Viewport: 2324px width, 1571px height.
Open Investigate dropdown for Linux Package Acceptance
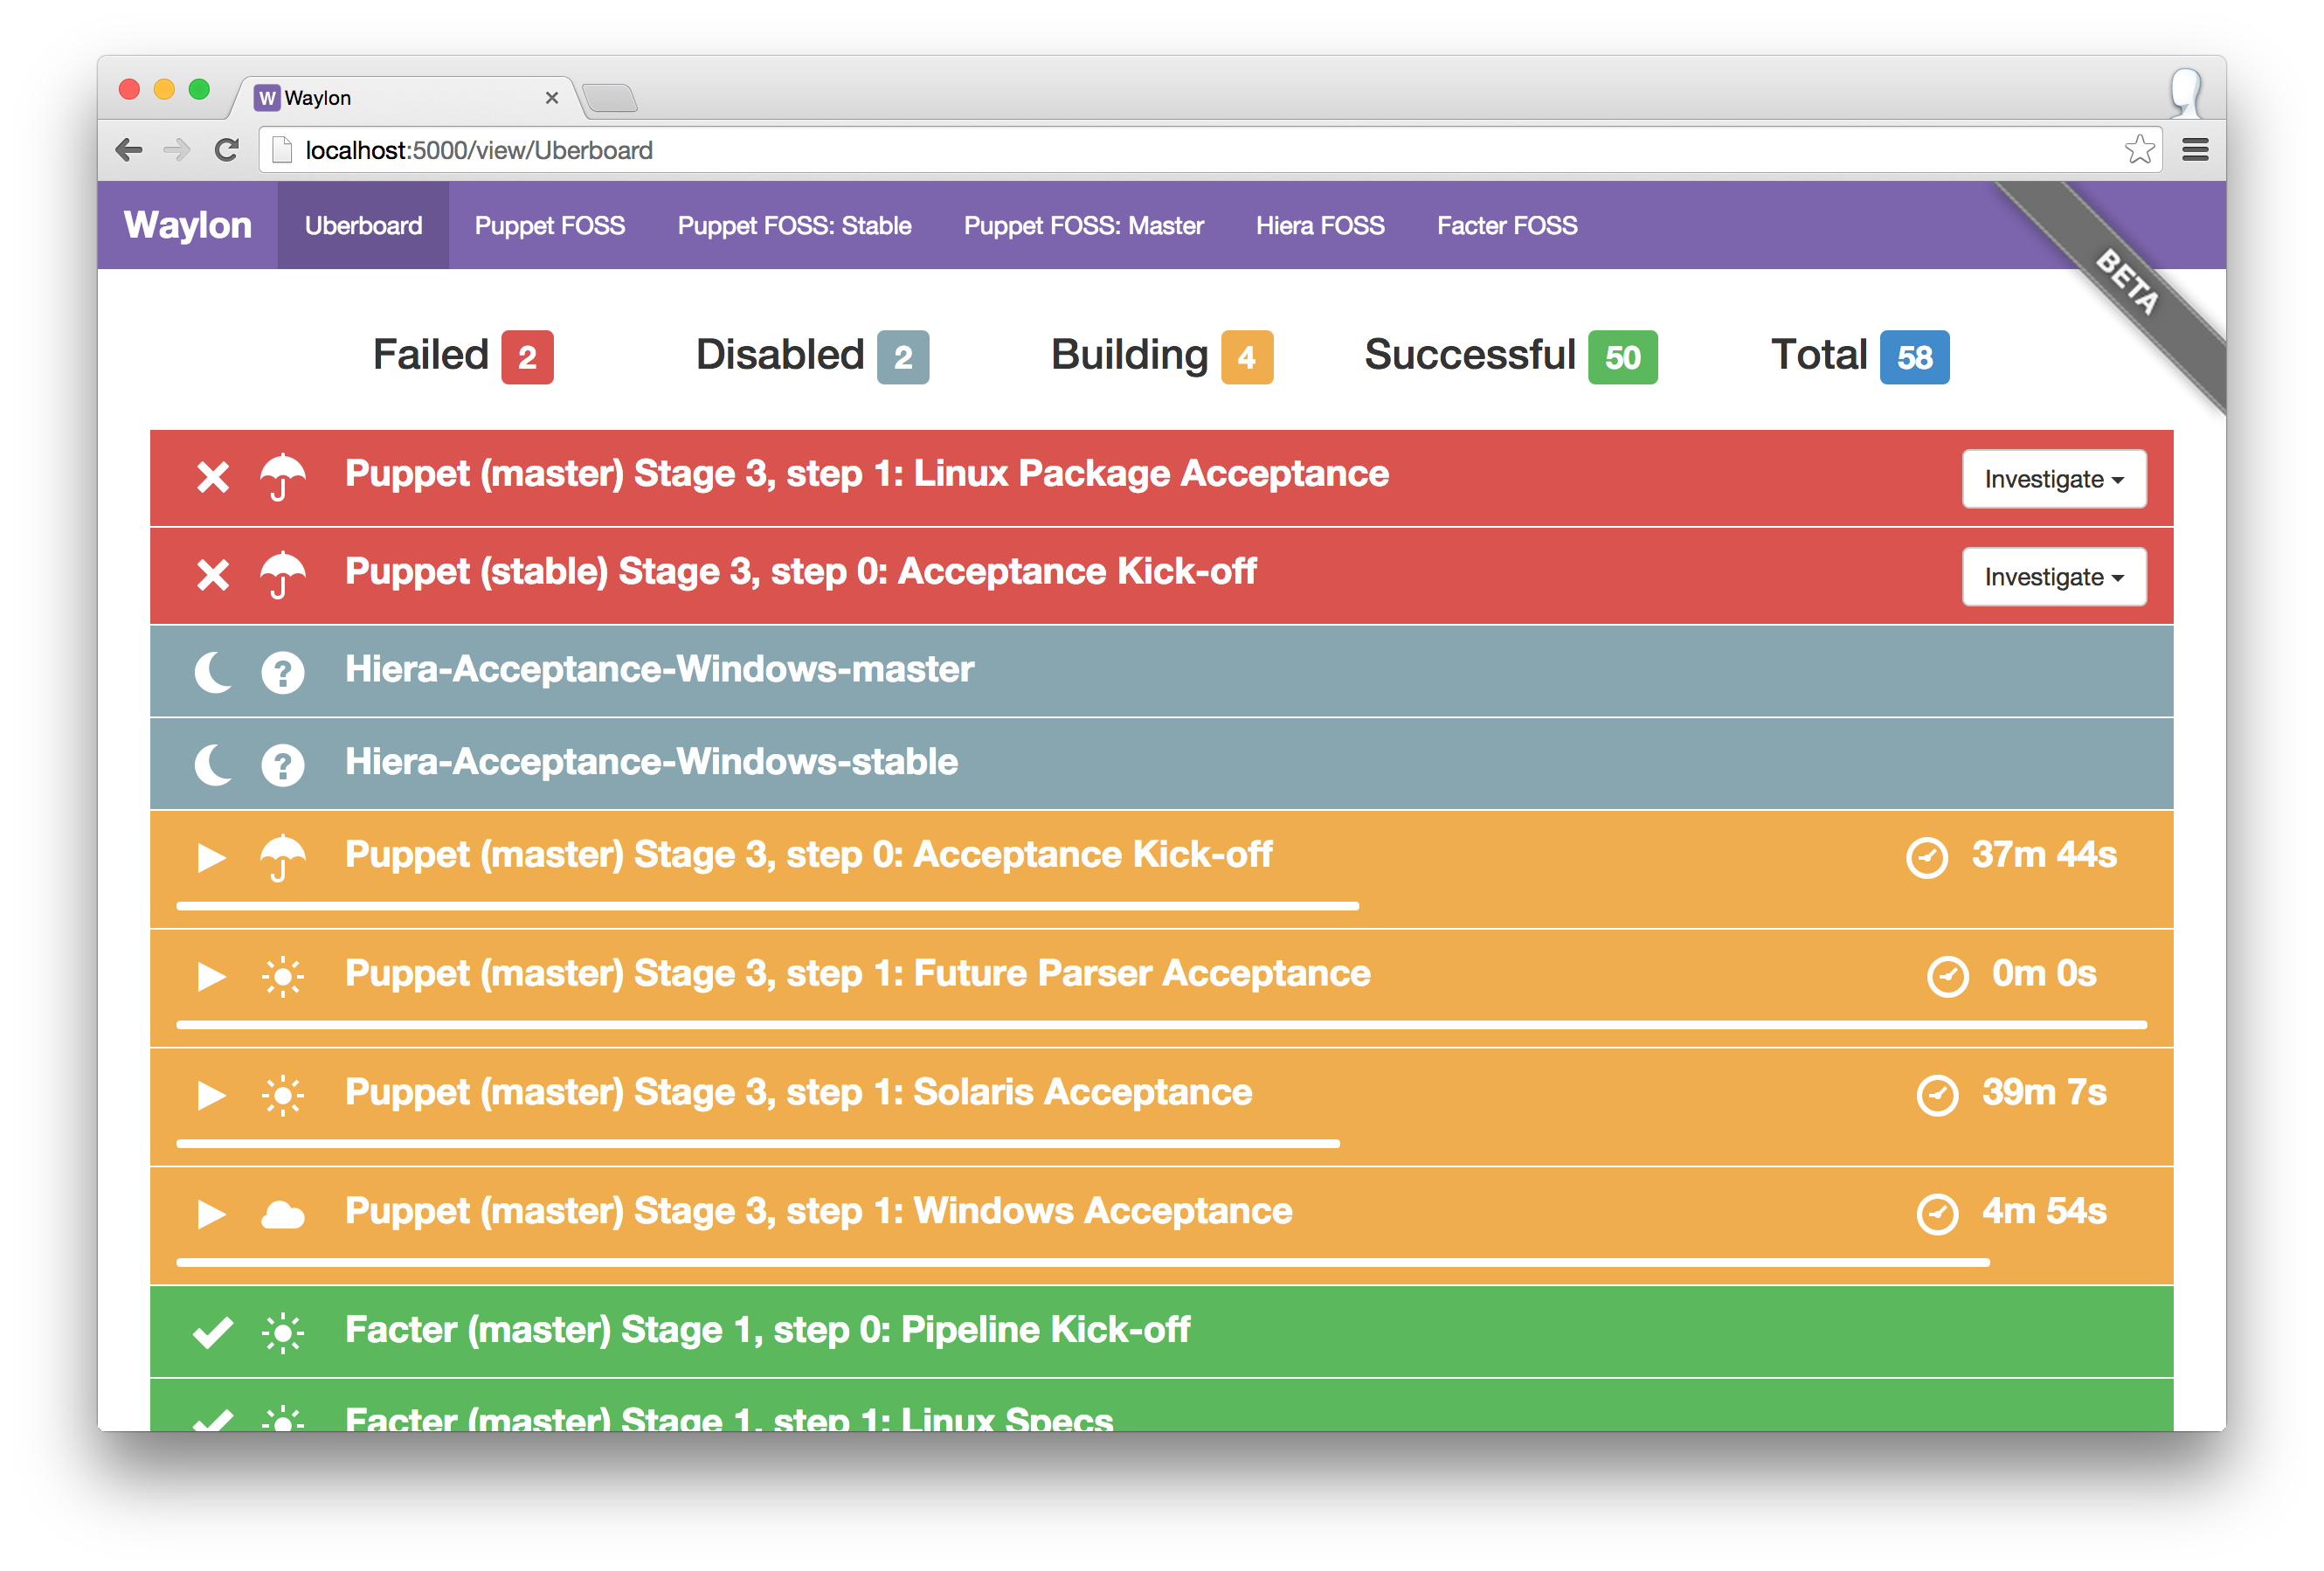[2053, 479]
